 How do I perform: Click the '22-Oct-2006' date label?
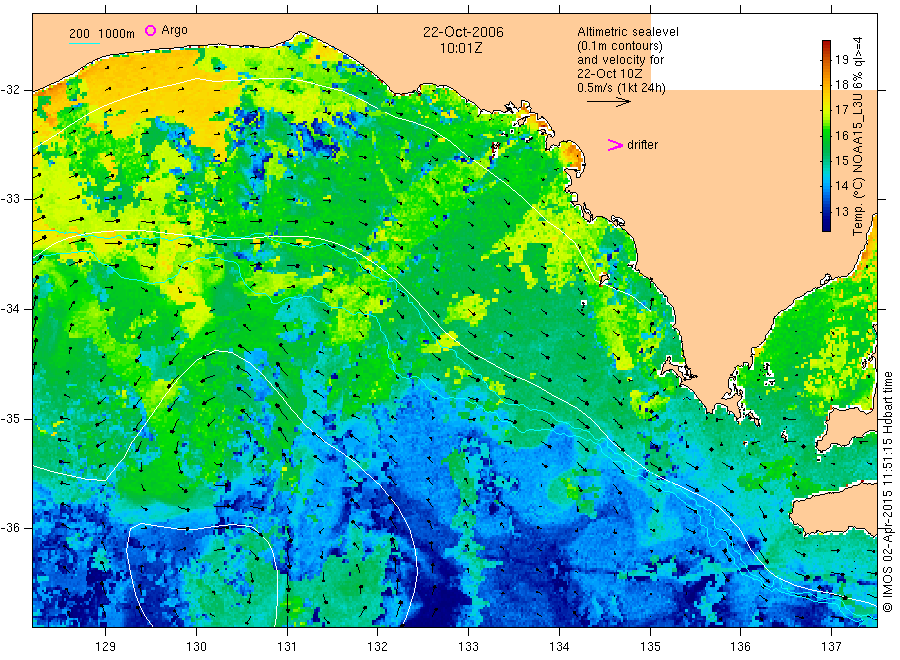coord(463,32)
